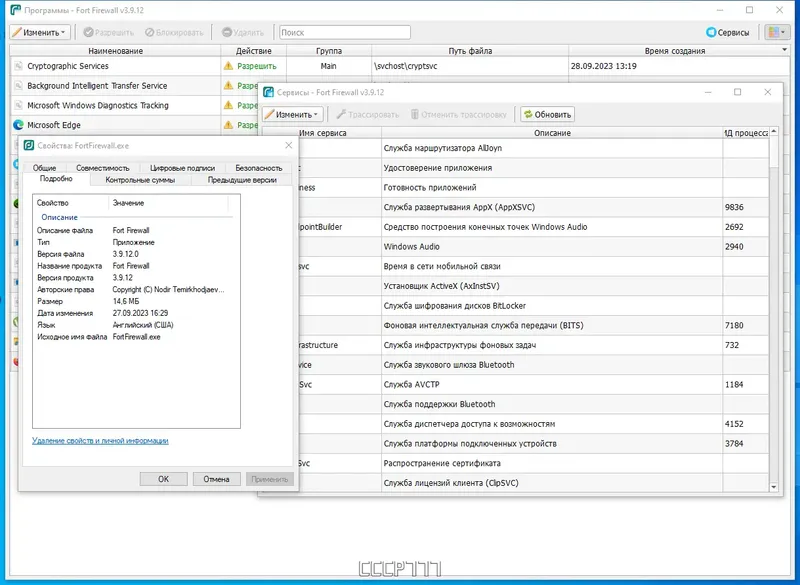
Task: Click the Fort Firewall icon in Программы title bar
Action: click(15, 10)
